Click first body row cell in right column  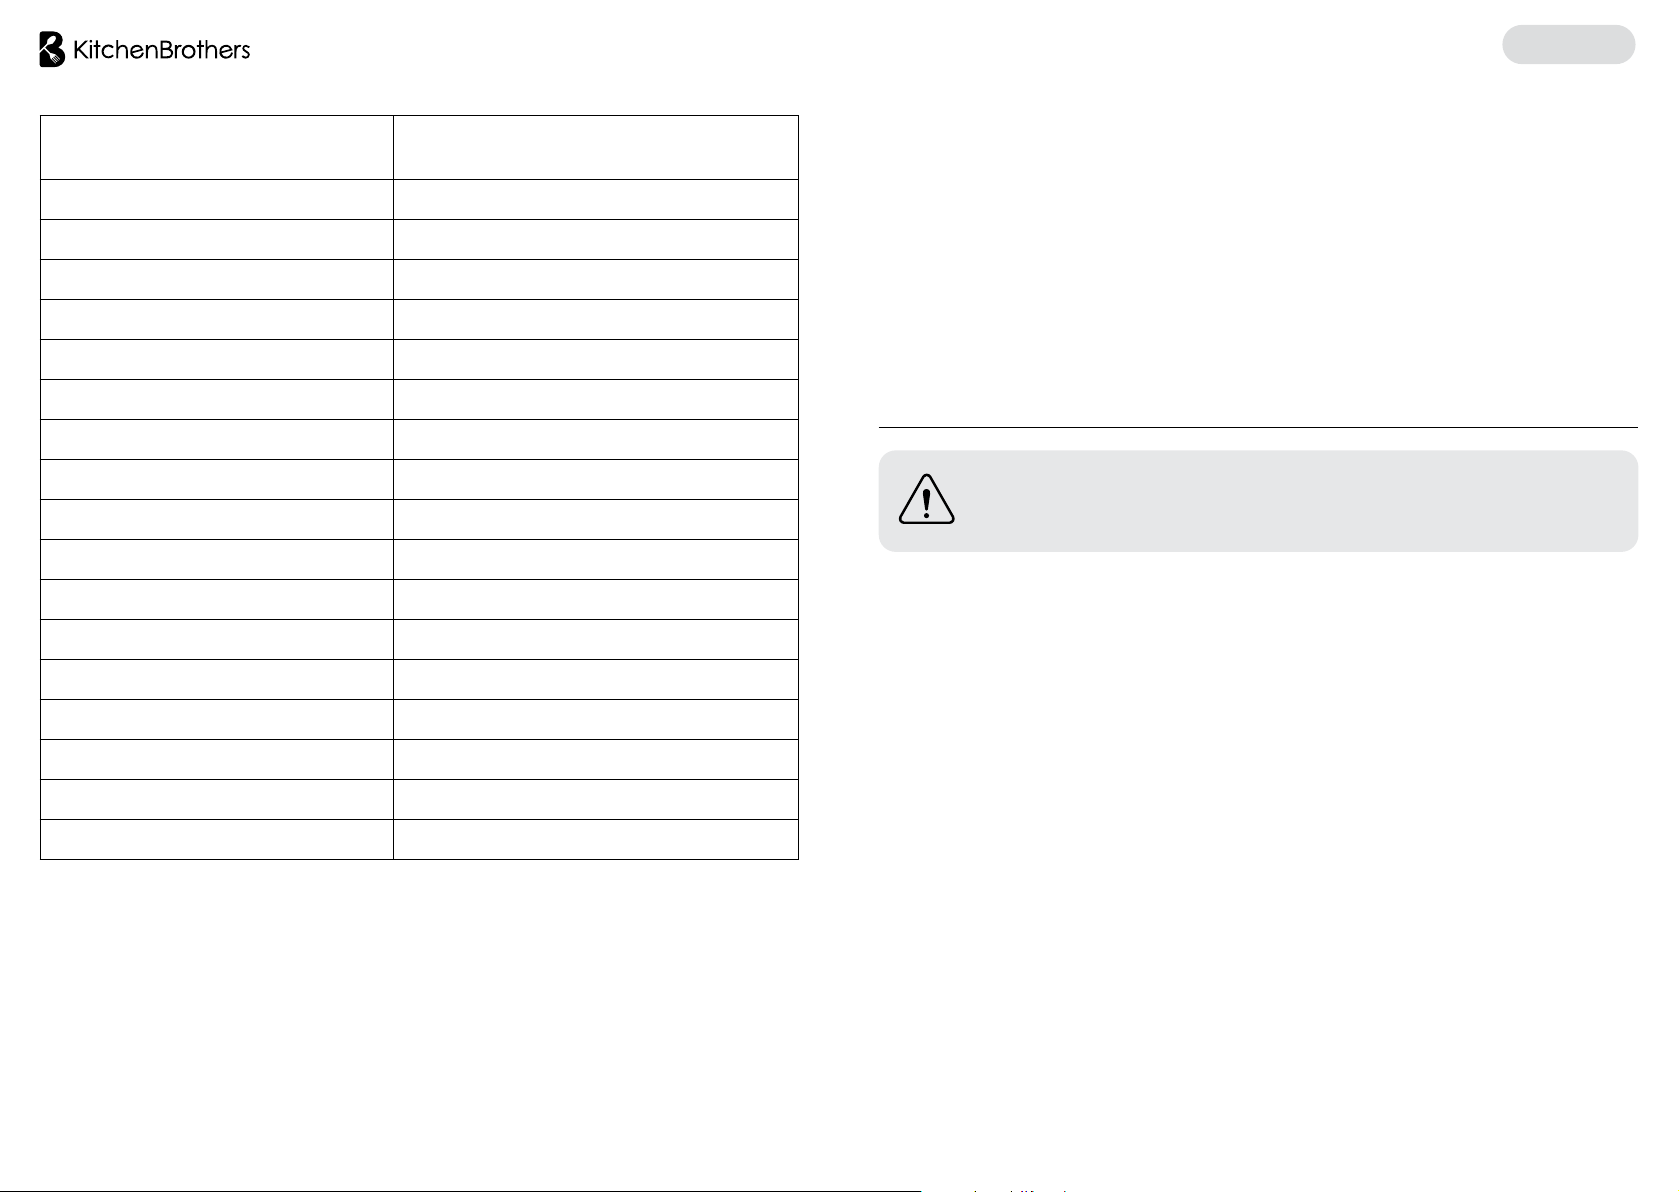(596, 200)
